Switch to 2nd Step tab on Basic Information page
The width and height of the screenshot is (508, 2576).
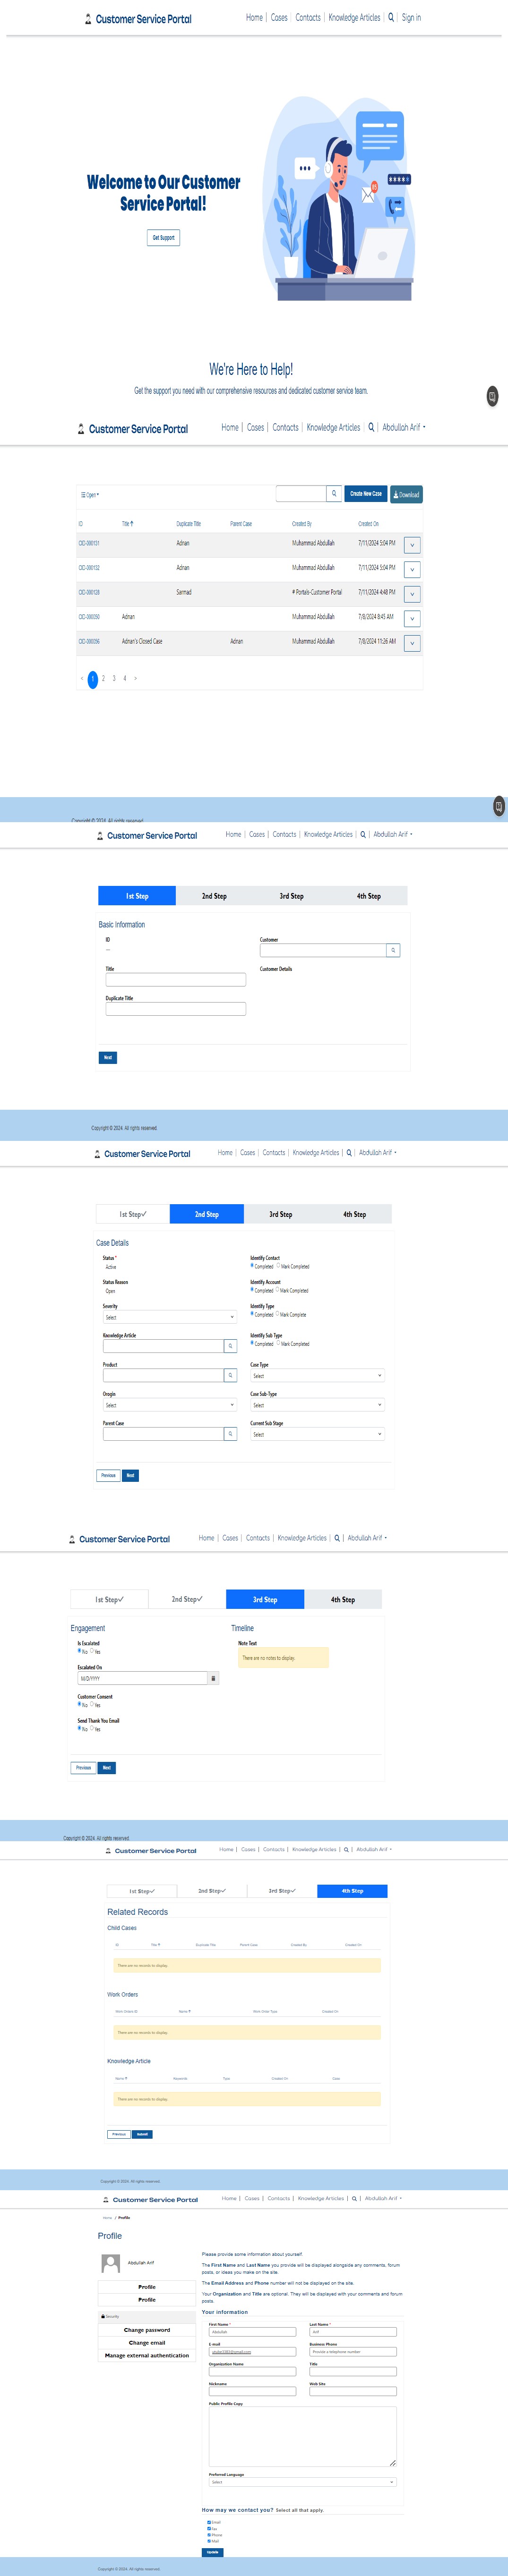pos(214,896)
